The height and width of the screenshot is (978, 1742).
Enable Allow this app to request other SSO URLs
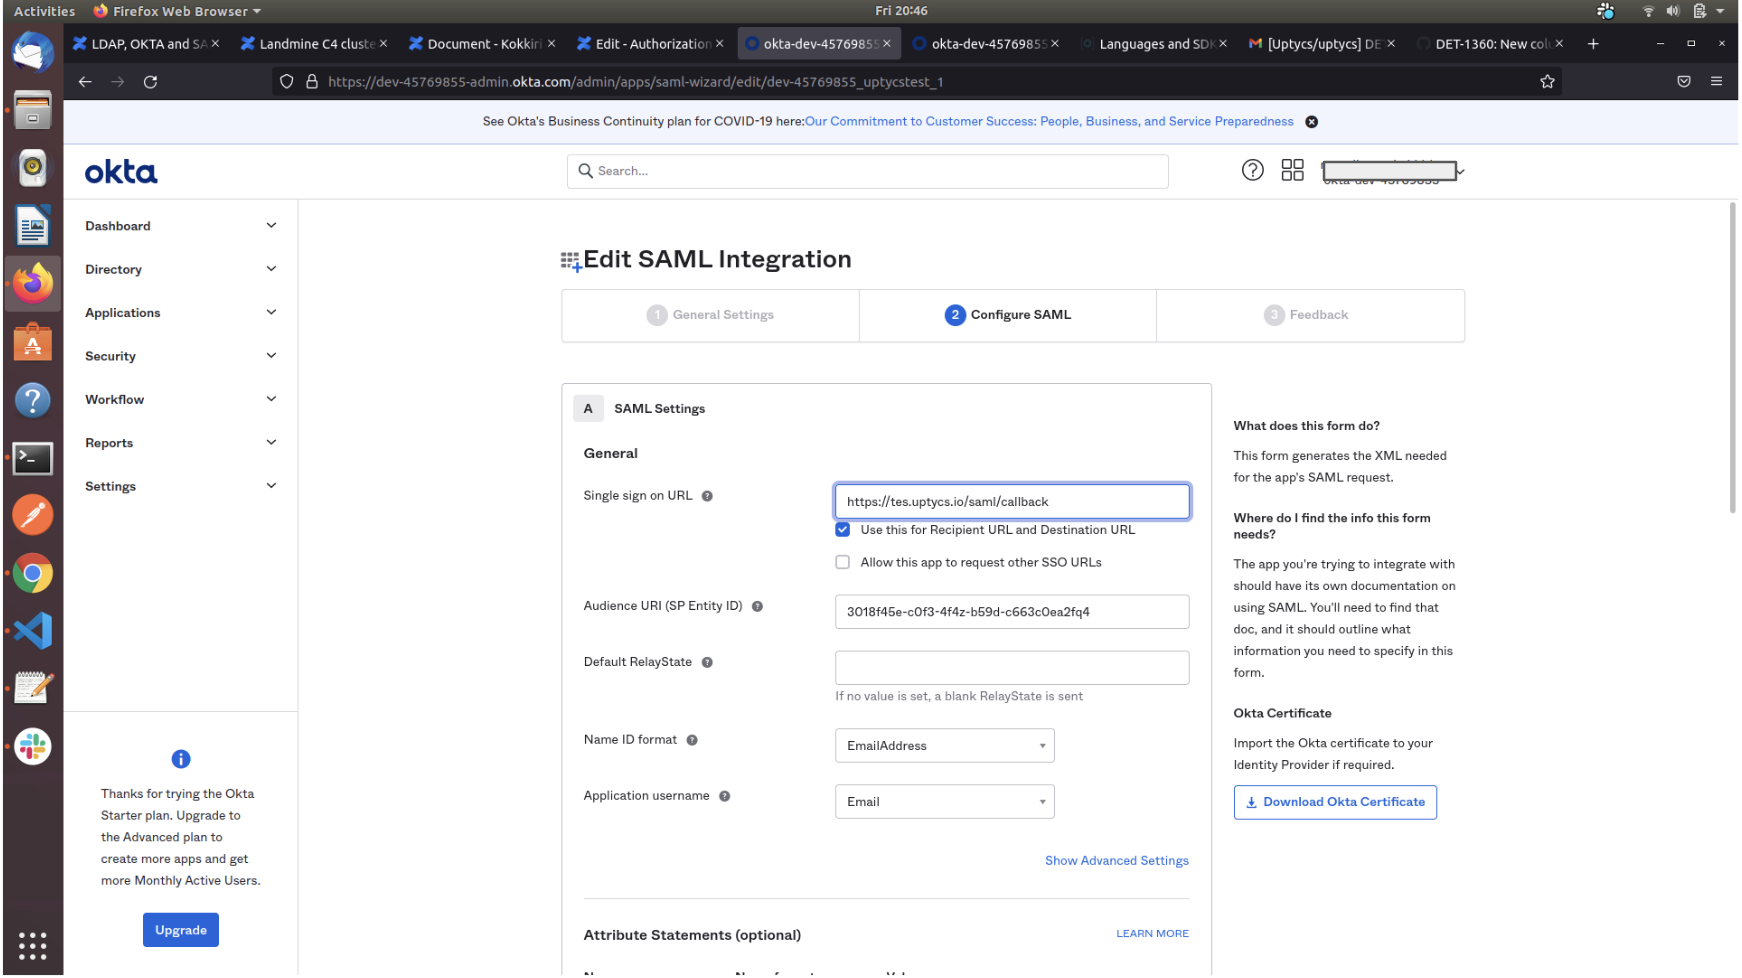843,562
